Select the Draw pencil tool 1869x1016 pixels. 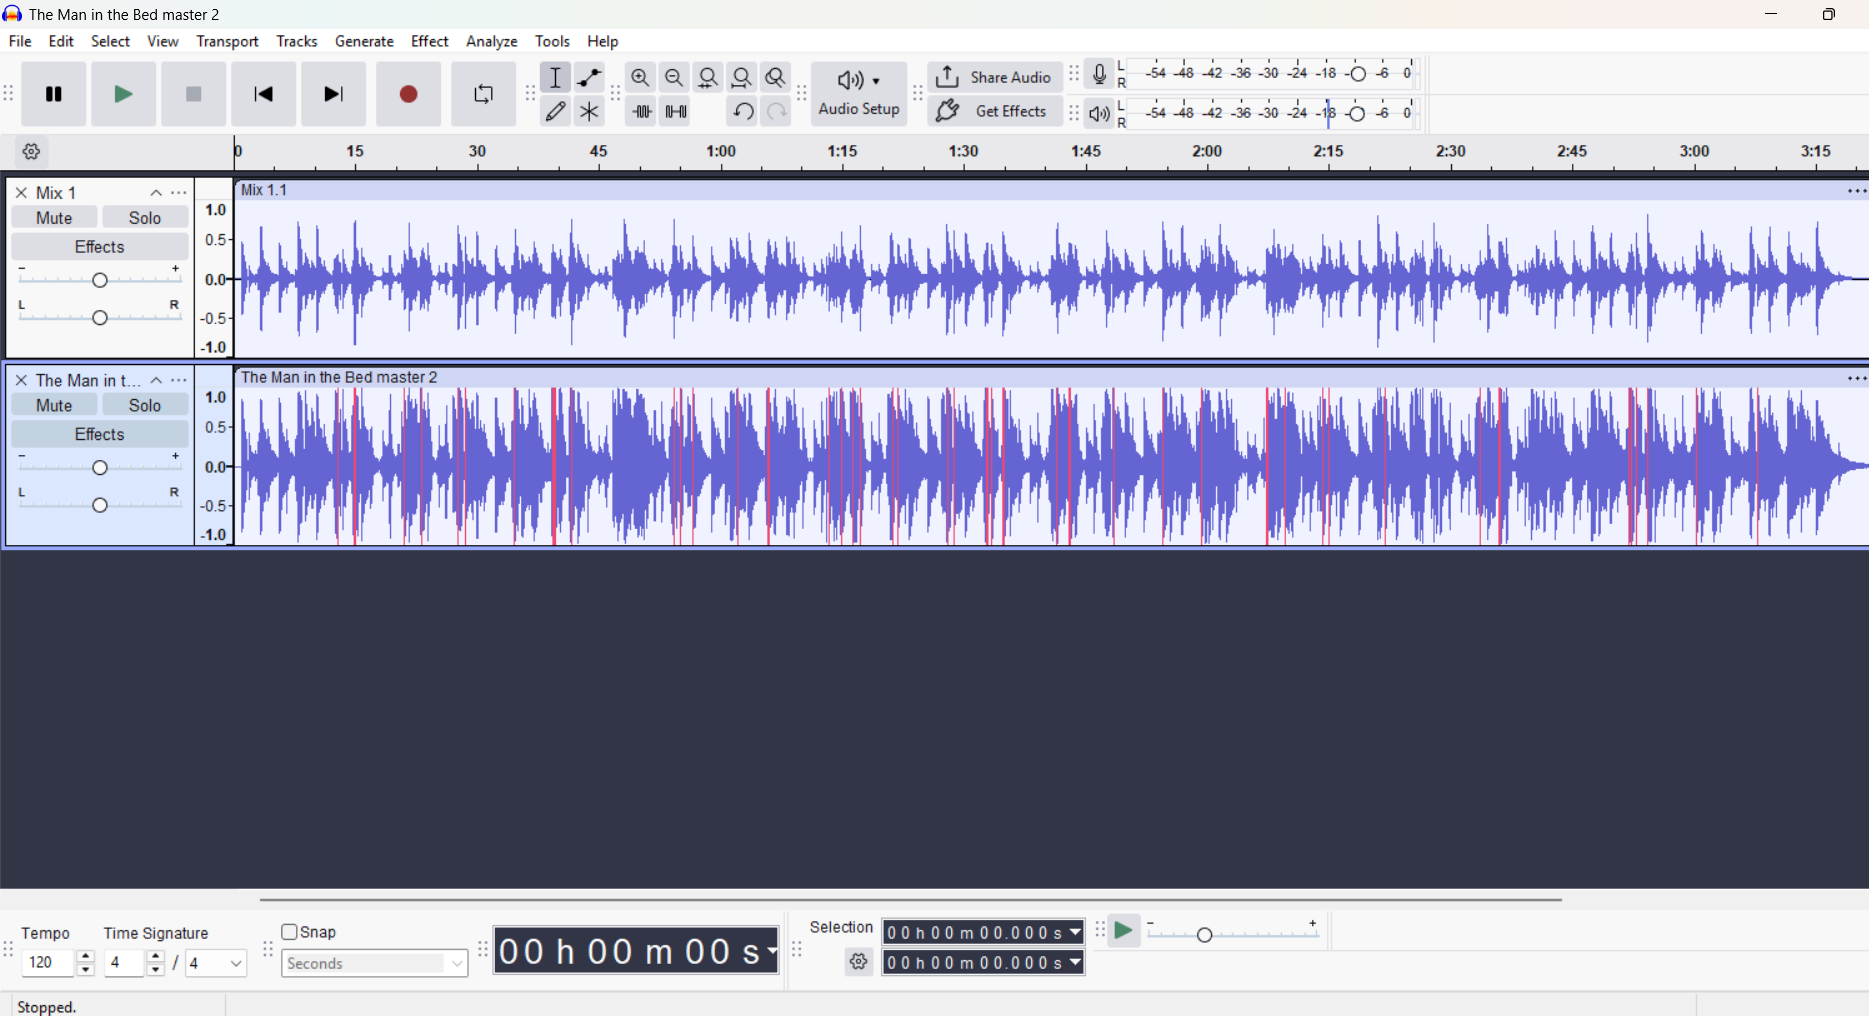click(555, 112)
